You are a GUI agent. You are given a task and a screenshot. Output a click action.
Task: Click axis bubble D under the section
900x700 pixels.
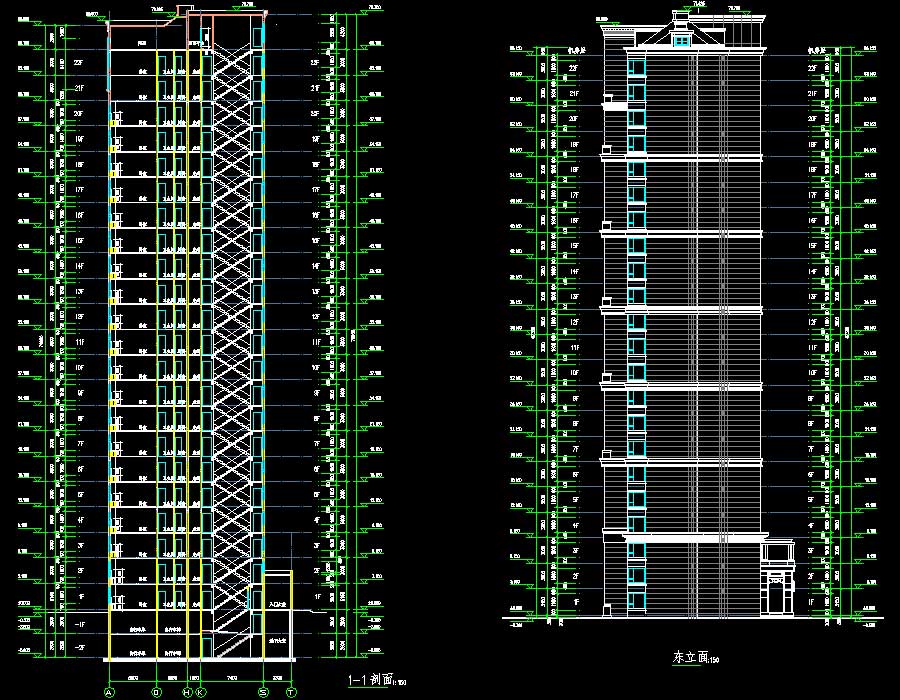pyautogui.click(x=156, y=693)
